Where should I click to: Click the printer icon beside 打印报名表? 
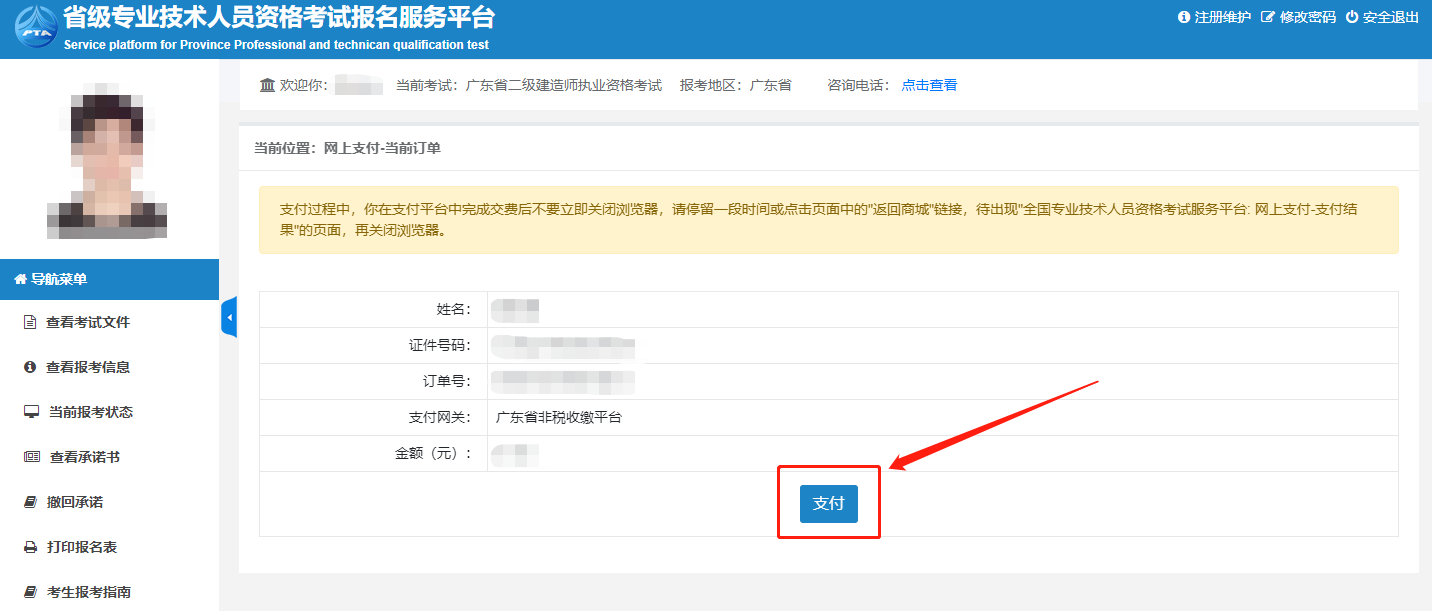point(30,547)
